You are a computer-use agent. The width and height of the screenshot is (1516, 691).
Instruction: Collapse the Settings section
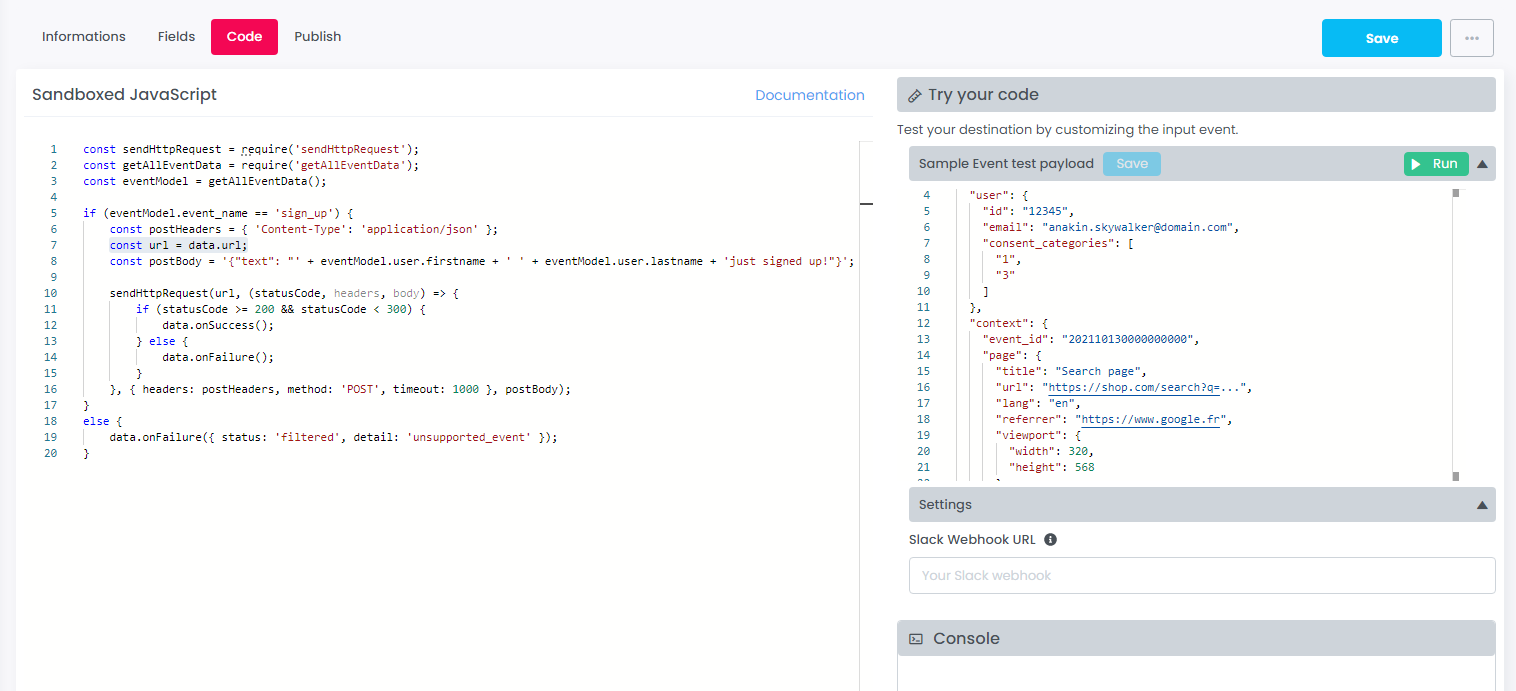coord(1482,505)
